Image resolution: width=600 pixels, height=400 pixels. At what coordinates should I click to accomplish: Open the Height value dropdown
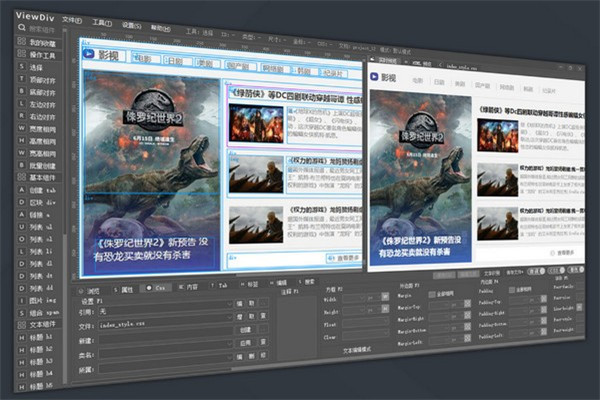coord(355,310)
